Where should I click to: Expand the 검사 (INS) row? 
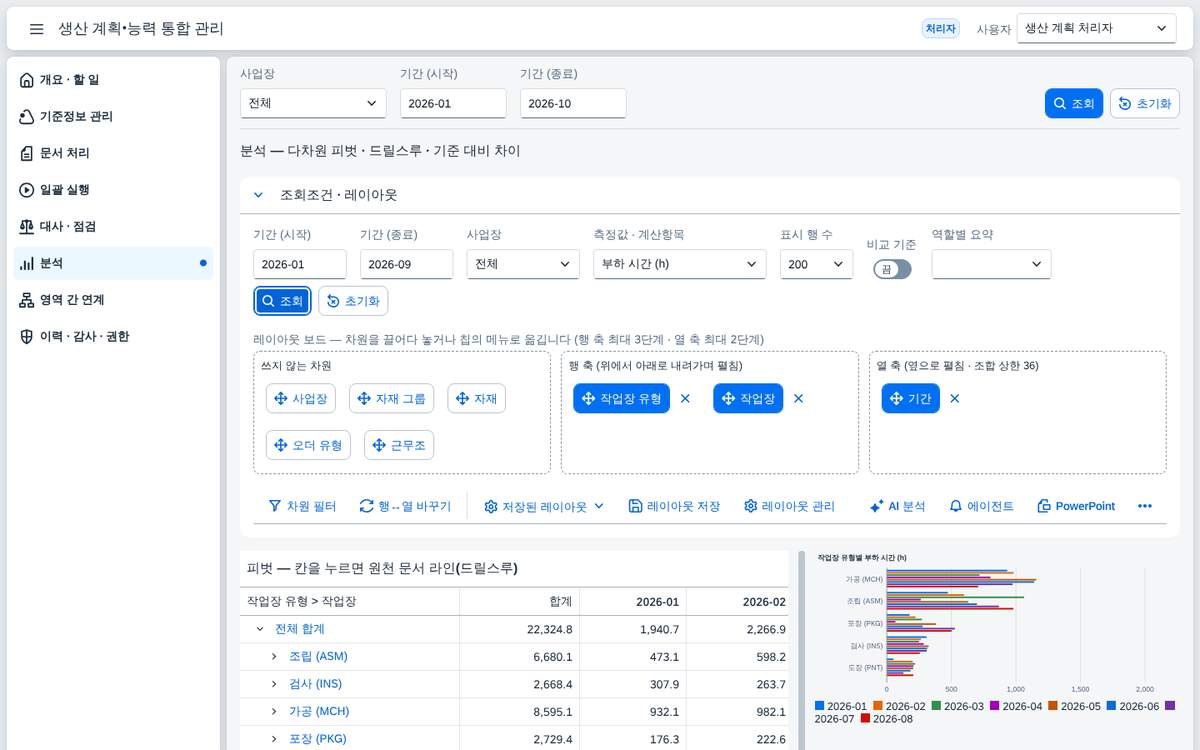[274, 684]
